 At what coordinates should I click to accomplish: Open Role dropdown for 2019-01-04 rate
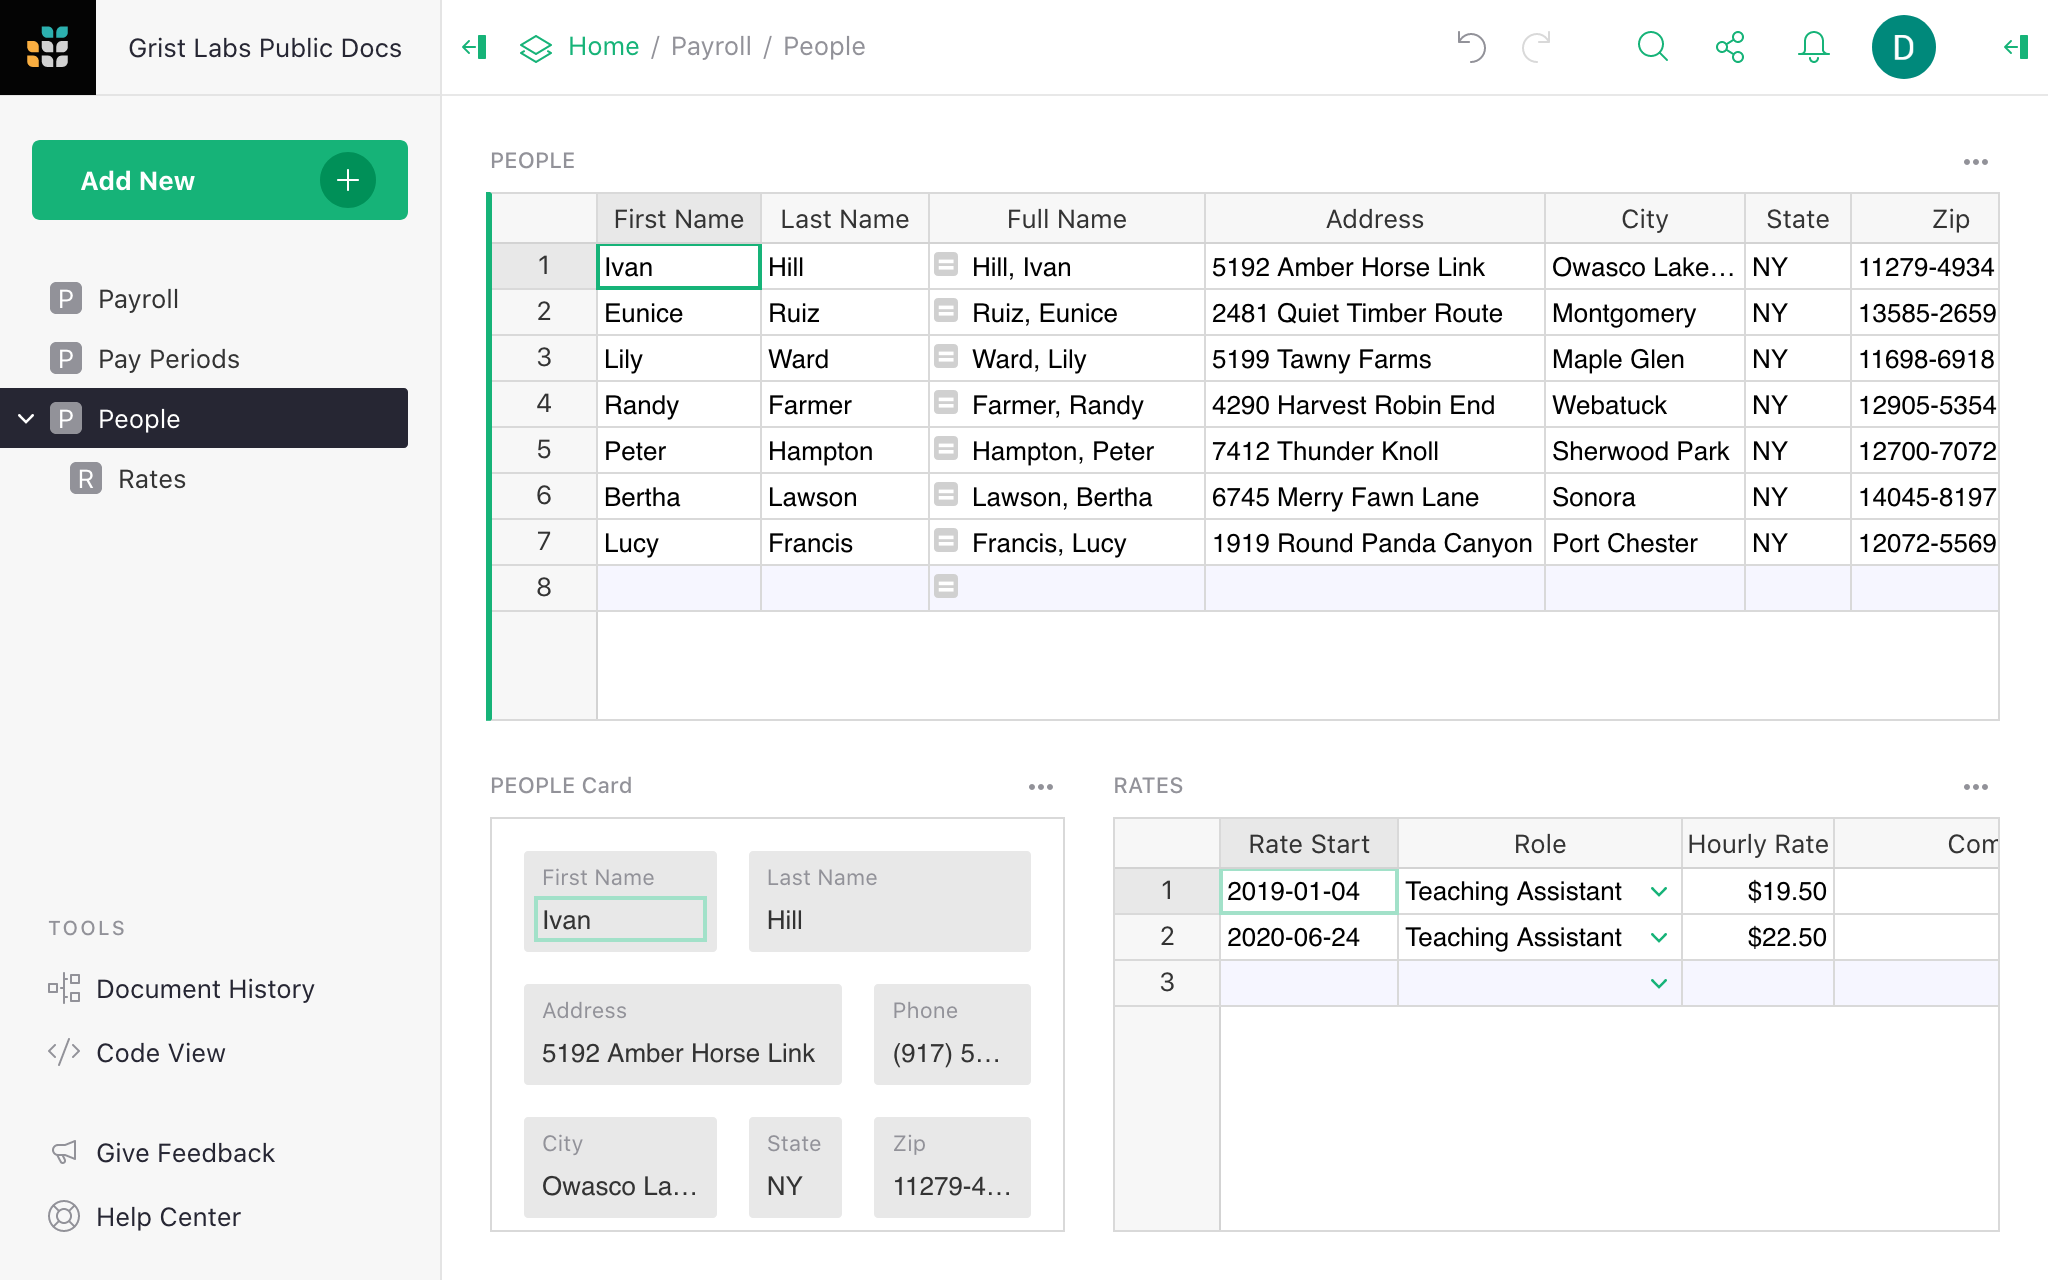[x=1659, y=891]
